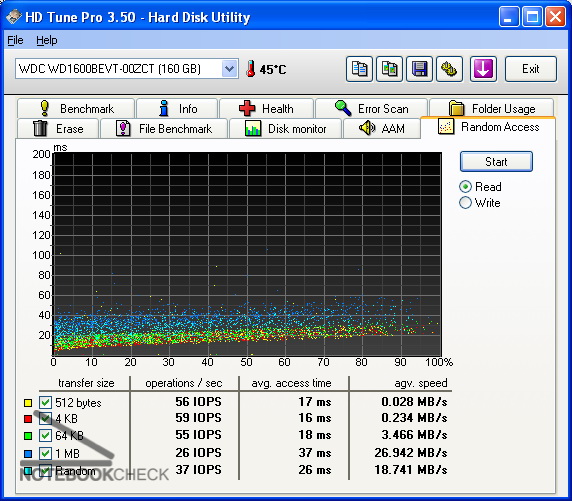Viewport: 572px width, 501px height.
Task: Click the 18.741 MB/s speed value
Action: pos(411,470)
